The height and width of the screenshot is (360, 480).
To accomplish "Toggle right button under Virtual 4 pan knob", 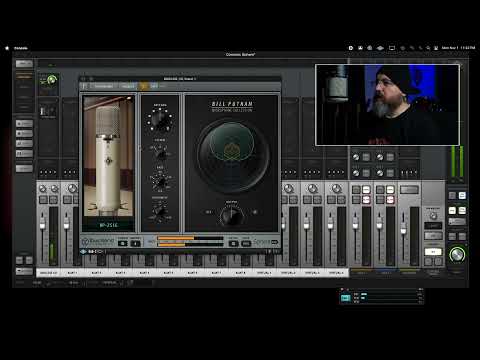I will pos(341,200).
